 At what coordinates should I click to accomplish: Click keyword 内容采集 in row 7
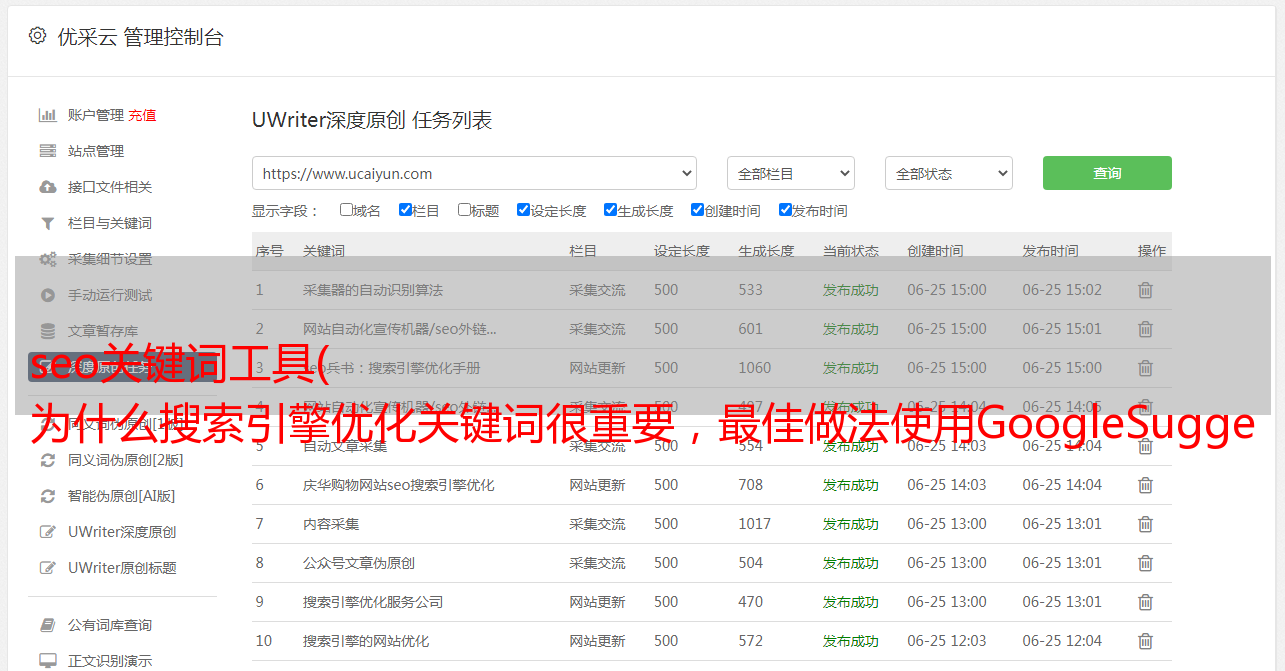331,524
